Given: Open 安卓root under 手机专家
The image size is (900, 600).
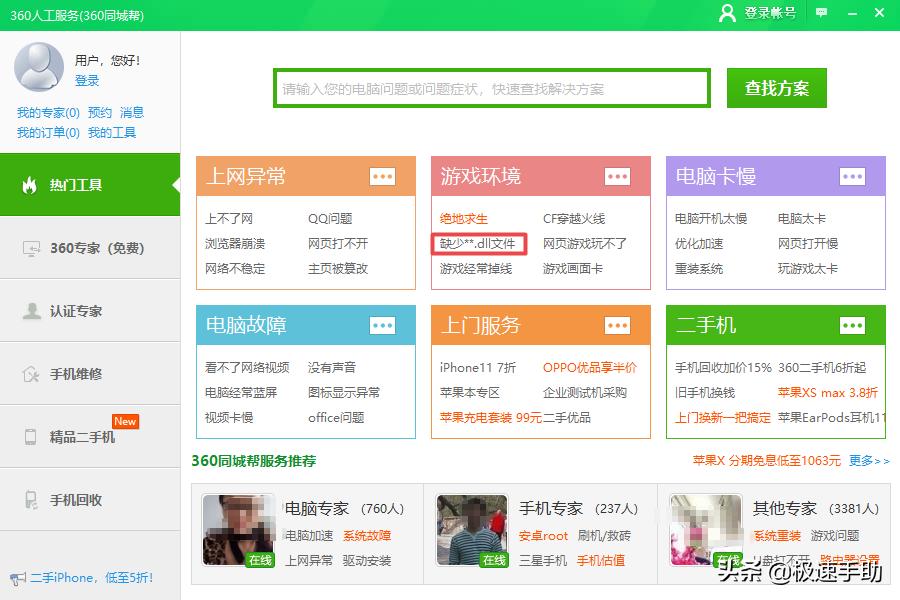Looking at the screenshot, I should pos(543,536).
